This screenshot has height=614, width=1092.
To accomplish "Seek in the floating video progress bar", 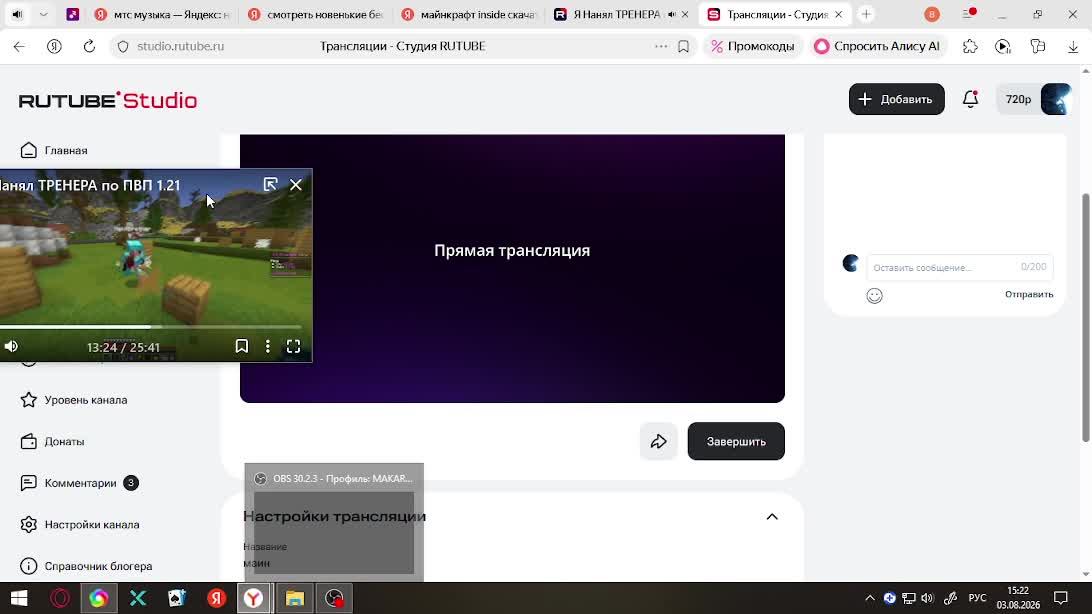I will tap(150, 326).
